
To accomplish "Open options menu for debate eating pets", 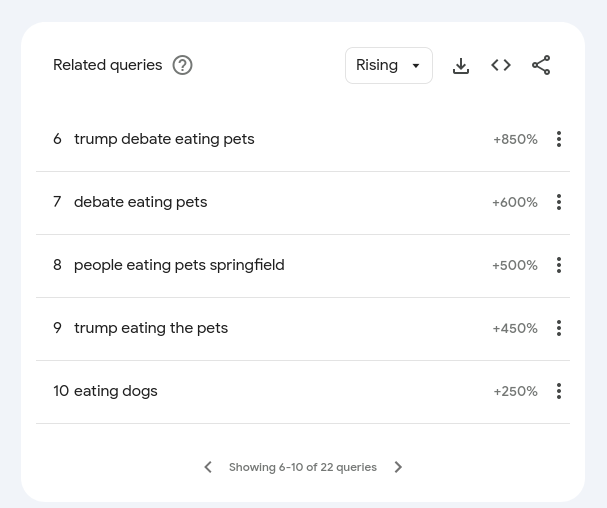I will [x=559, y=202].
